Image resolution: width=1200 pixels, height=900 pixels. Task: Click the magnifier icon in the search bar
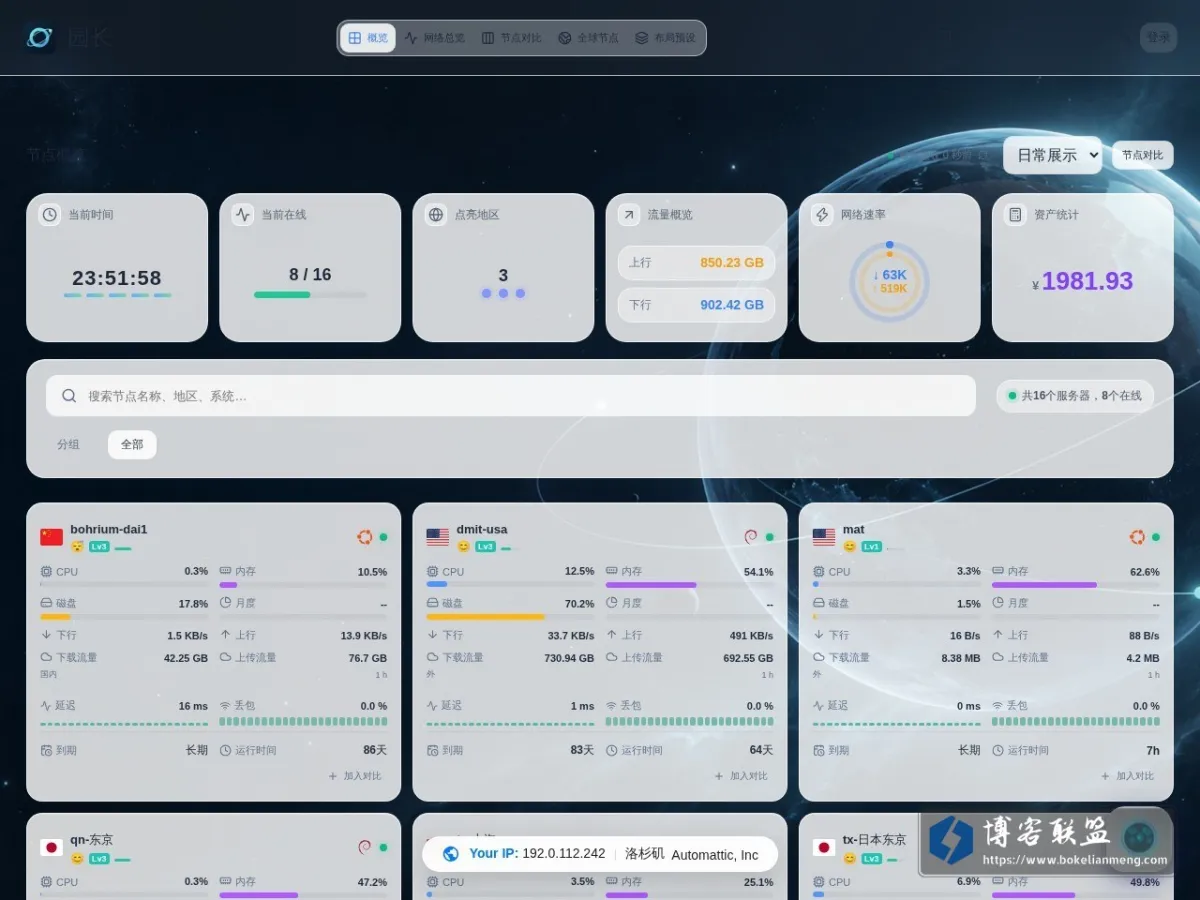coord(69,396)
